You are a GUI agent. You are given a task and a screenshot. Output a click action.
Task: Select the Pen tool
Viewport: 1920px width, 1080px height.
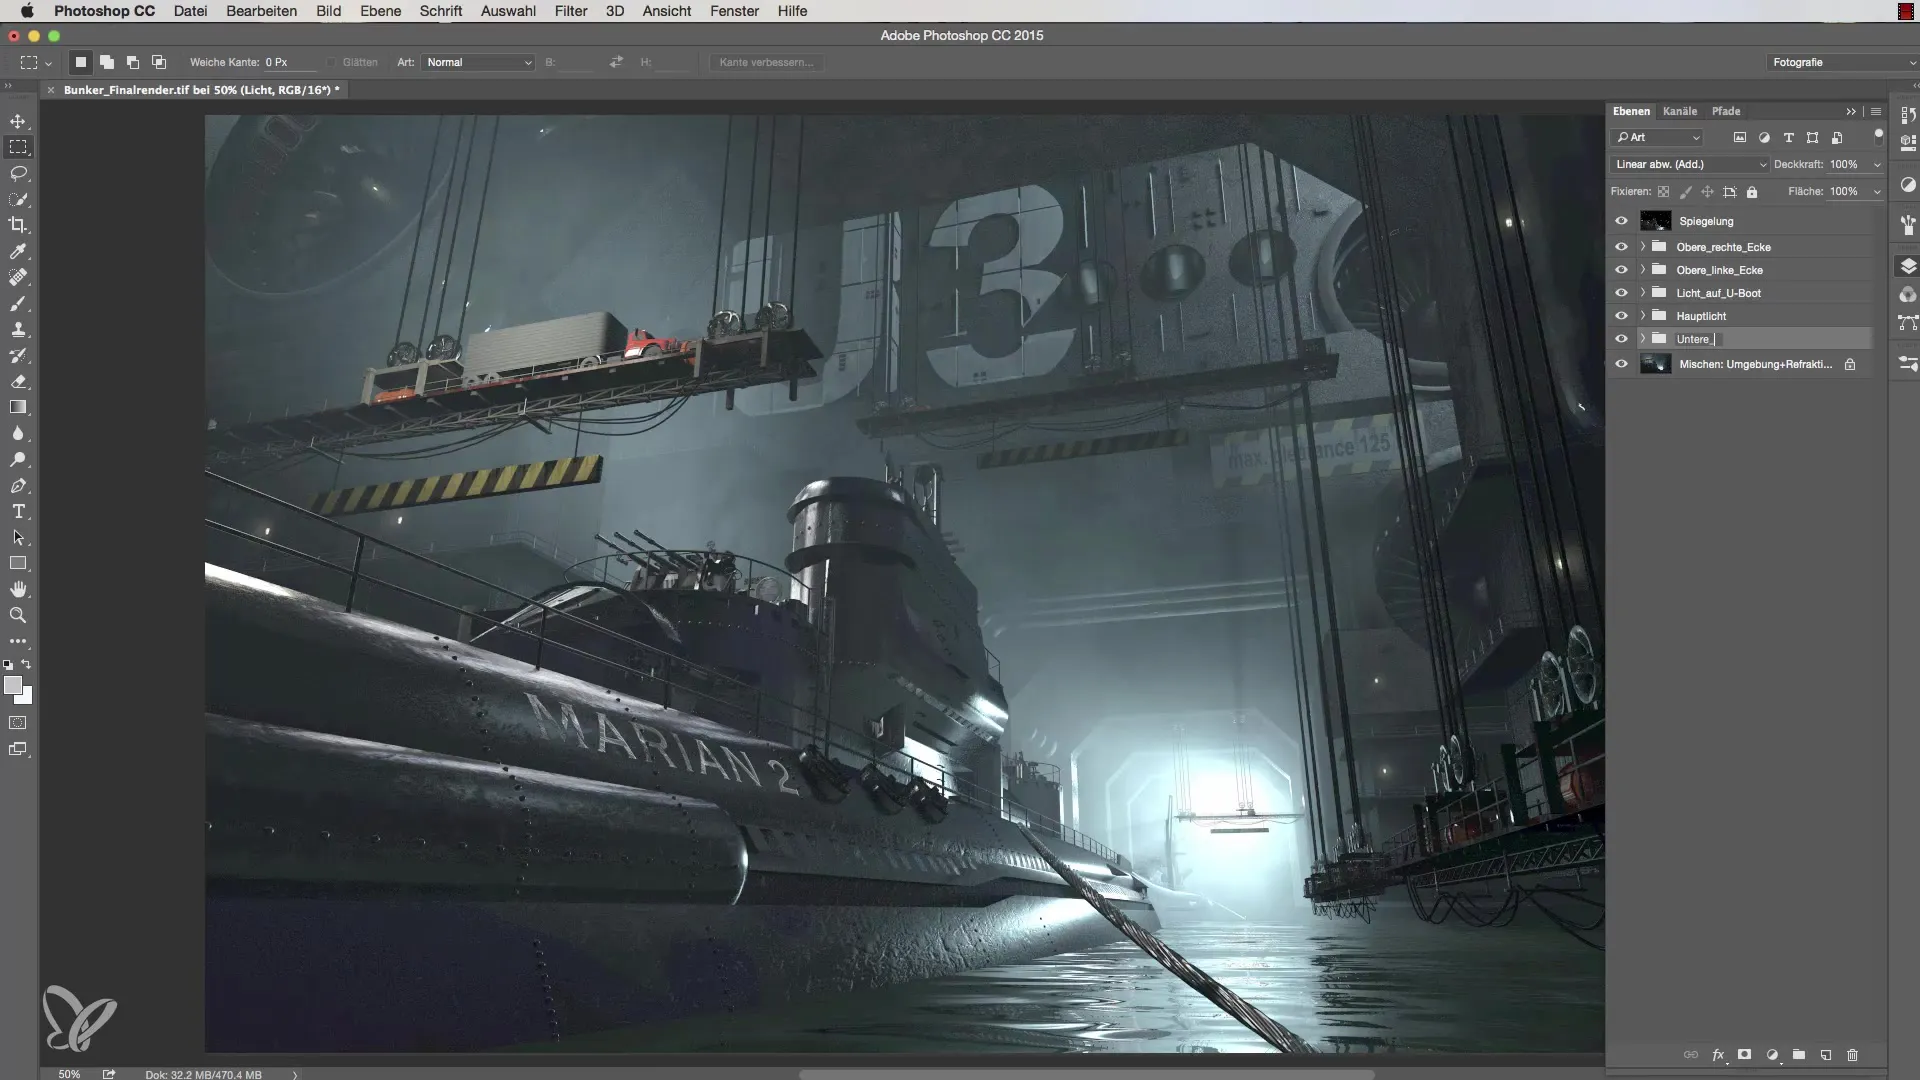click(18, 485)
